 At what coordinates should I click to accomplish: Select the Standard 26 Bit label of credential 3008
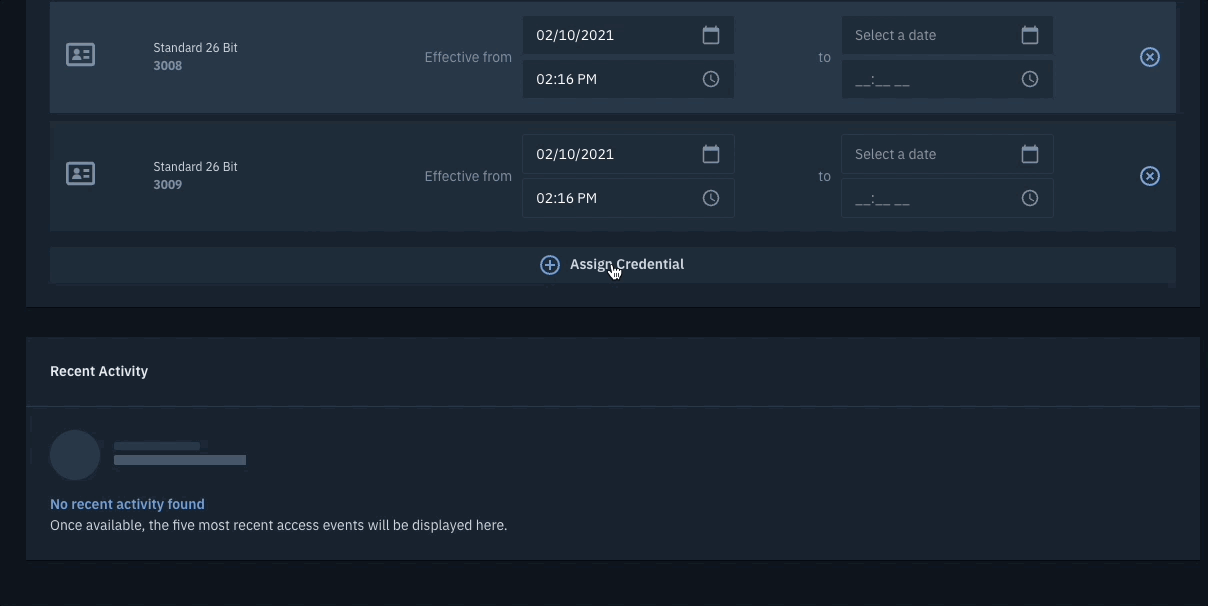195,48
